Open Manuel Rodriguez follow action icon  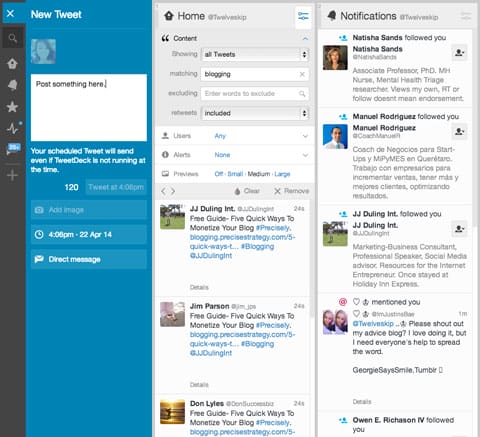(x=459, y=131)
